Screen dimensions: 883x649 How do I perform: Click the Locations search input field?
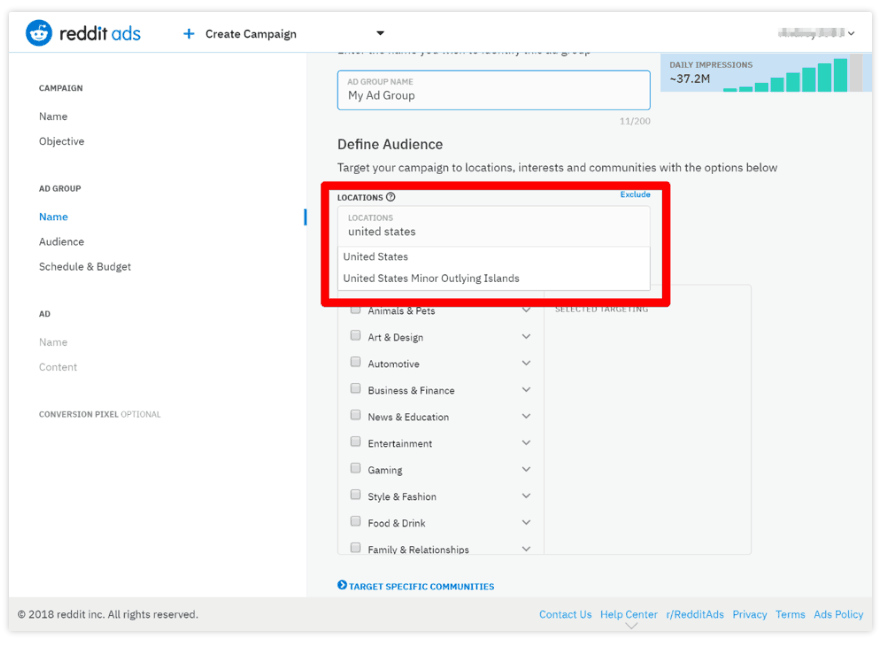(x=494, y=226)
